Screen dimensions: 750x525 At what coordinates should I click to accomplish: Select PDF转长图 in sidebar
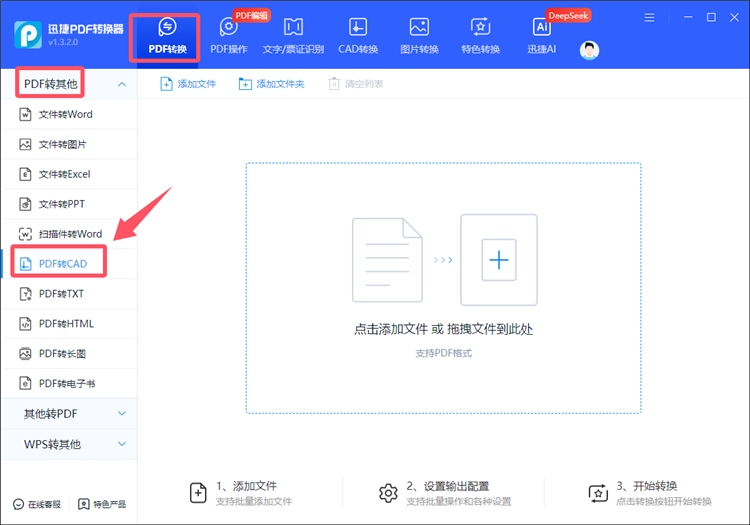click(69, 354)
